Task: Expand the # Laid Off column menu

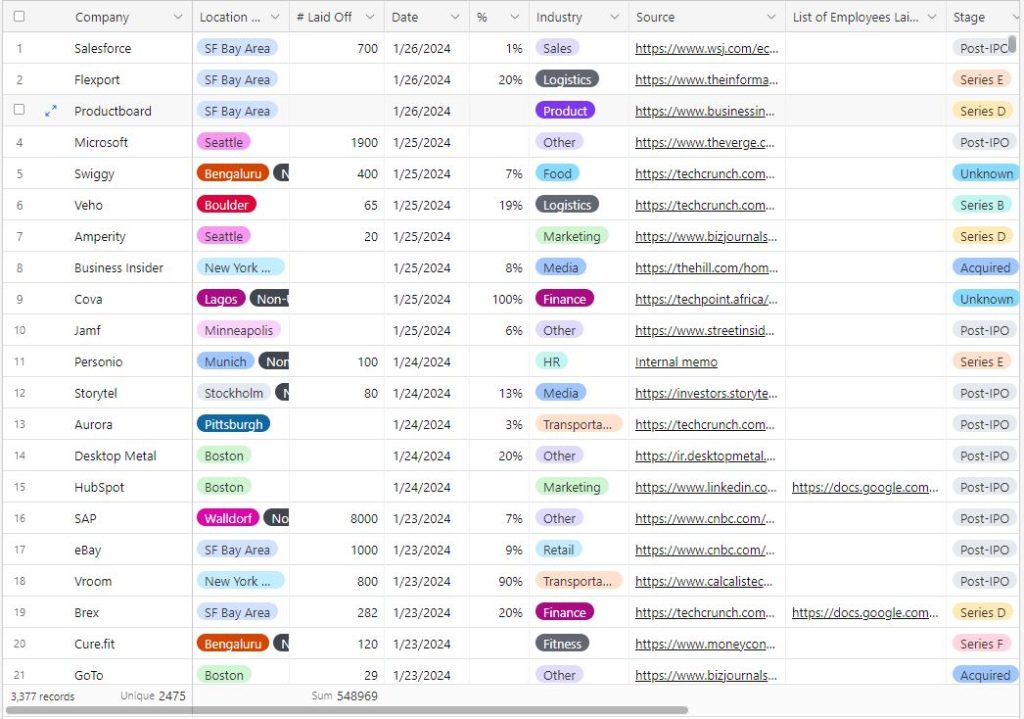Action: click(370, 17)
